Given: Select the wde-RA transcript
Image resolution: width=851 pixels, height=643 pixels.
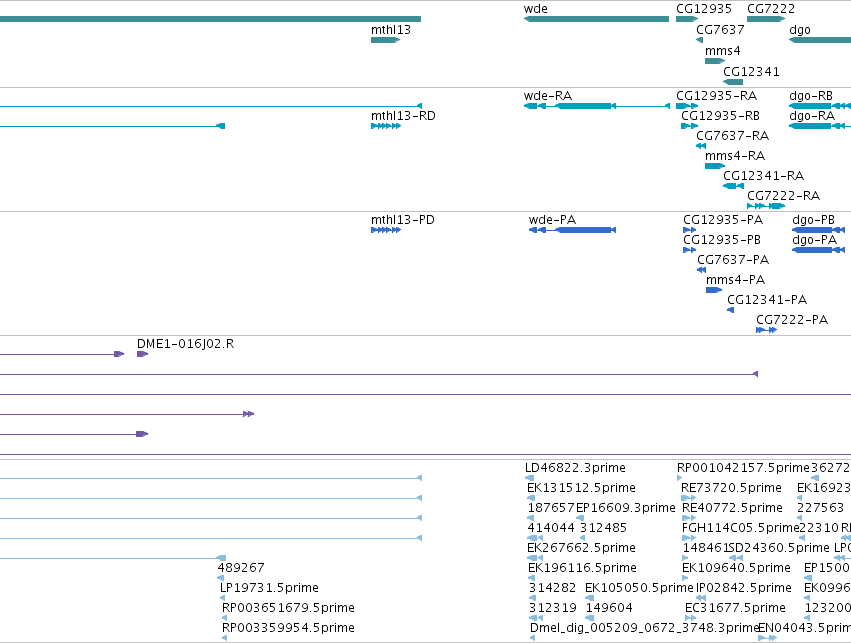Looking at the screenshot, I should tap(596, 106).
